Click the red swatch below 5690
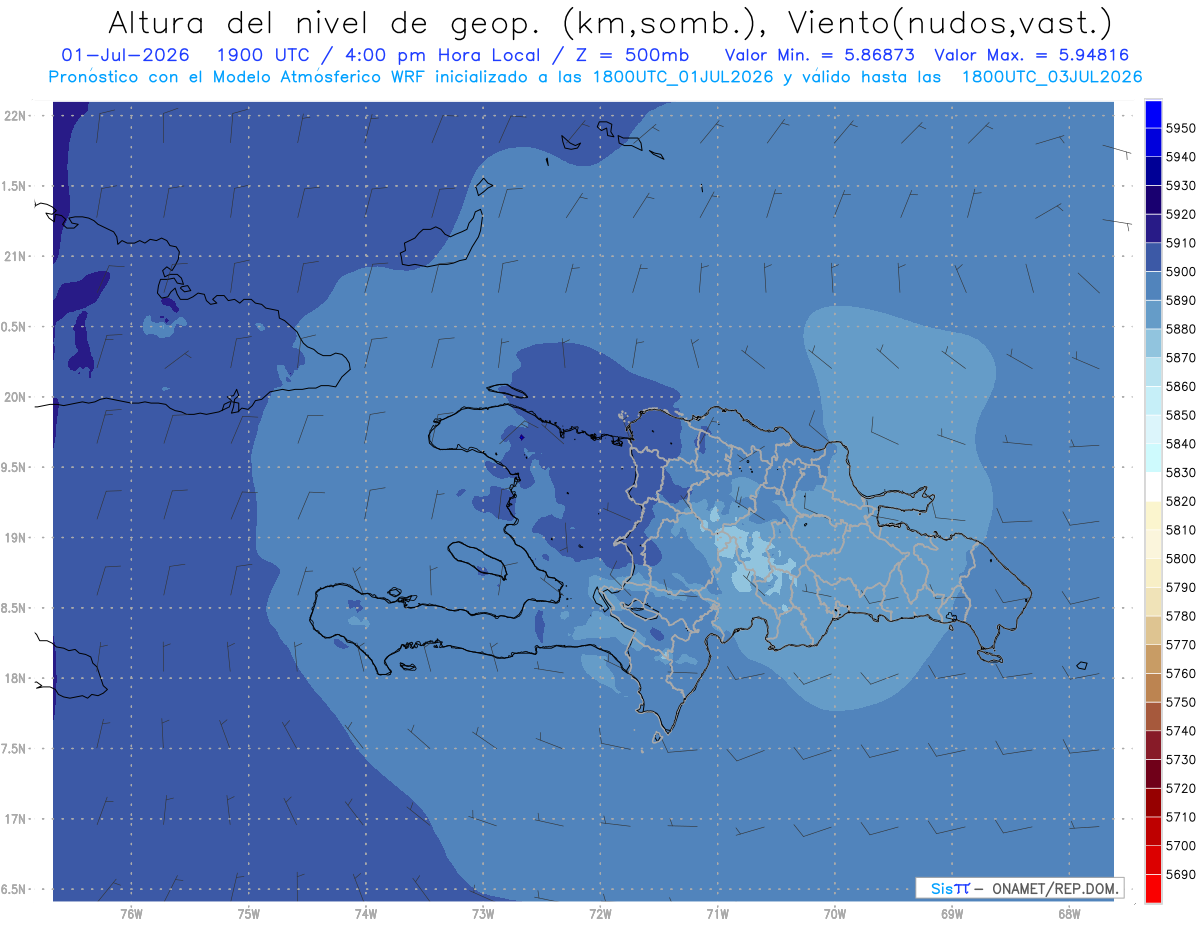The height and width of the screenshot is (927, 1200). tap(1153, 888)
